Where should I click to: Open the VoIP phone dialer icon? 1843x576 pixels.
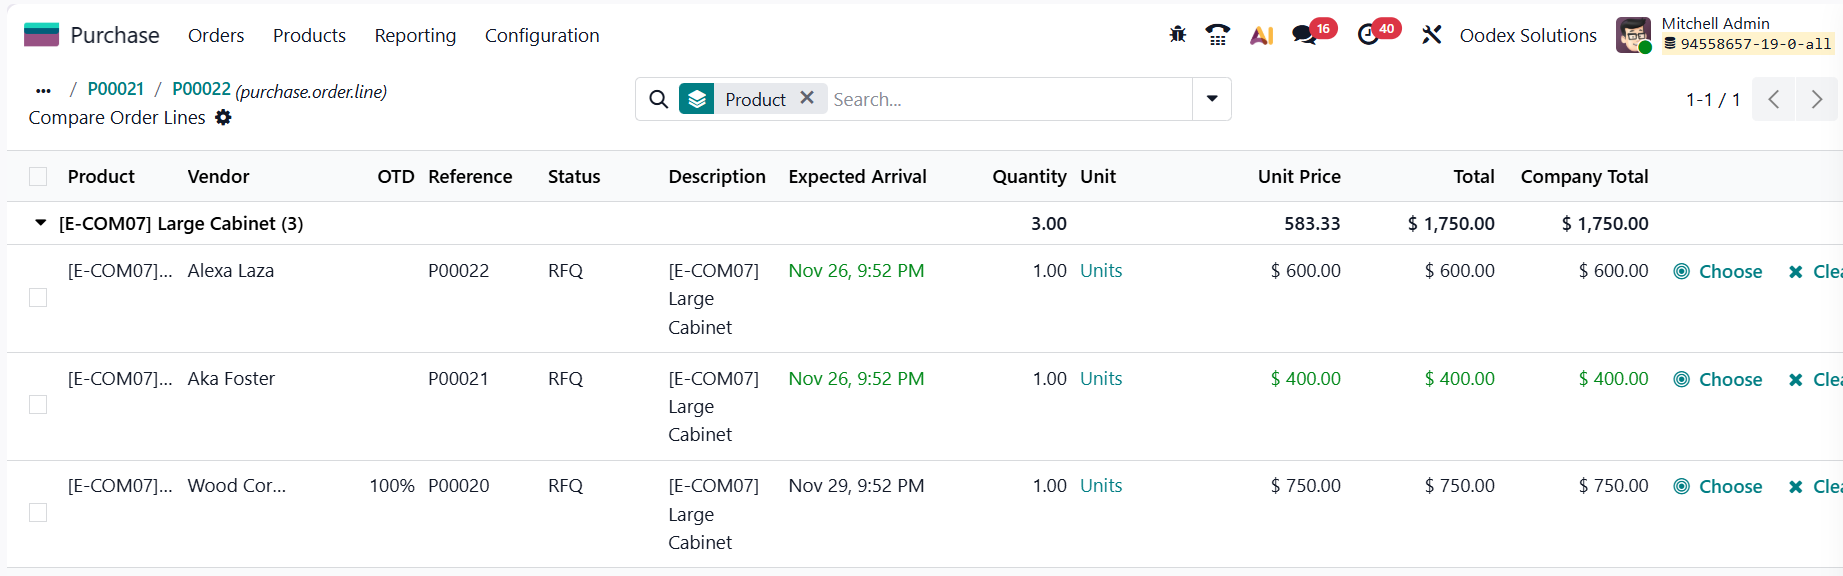(x=1217, y=35)
